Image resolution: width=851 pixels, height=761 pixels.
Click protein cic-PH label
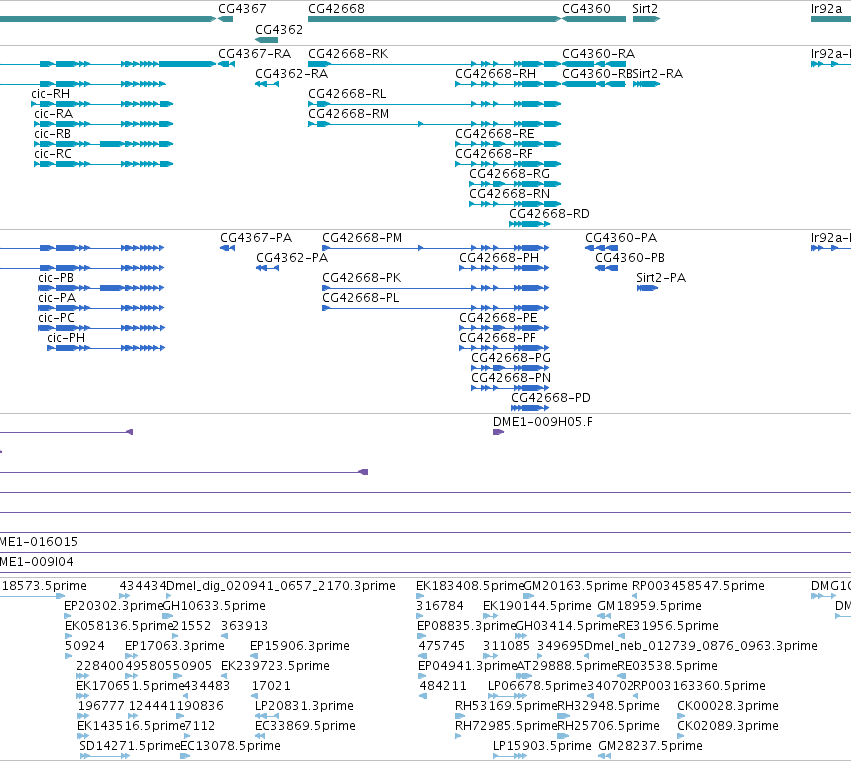point(66,338)
